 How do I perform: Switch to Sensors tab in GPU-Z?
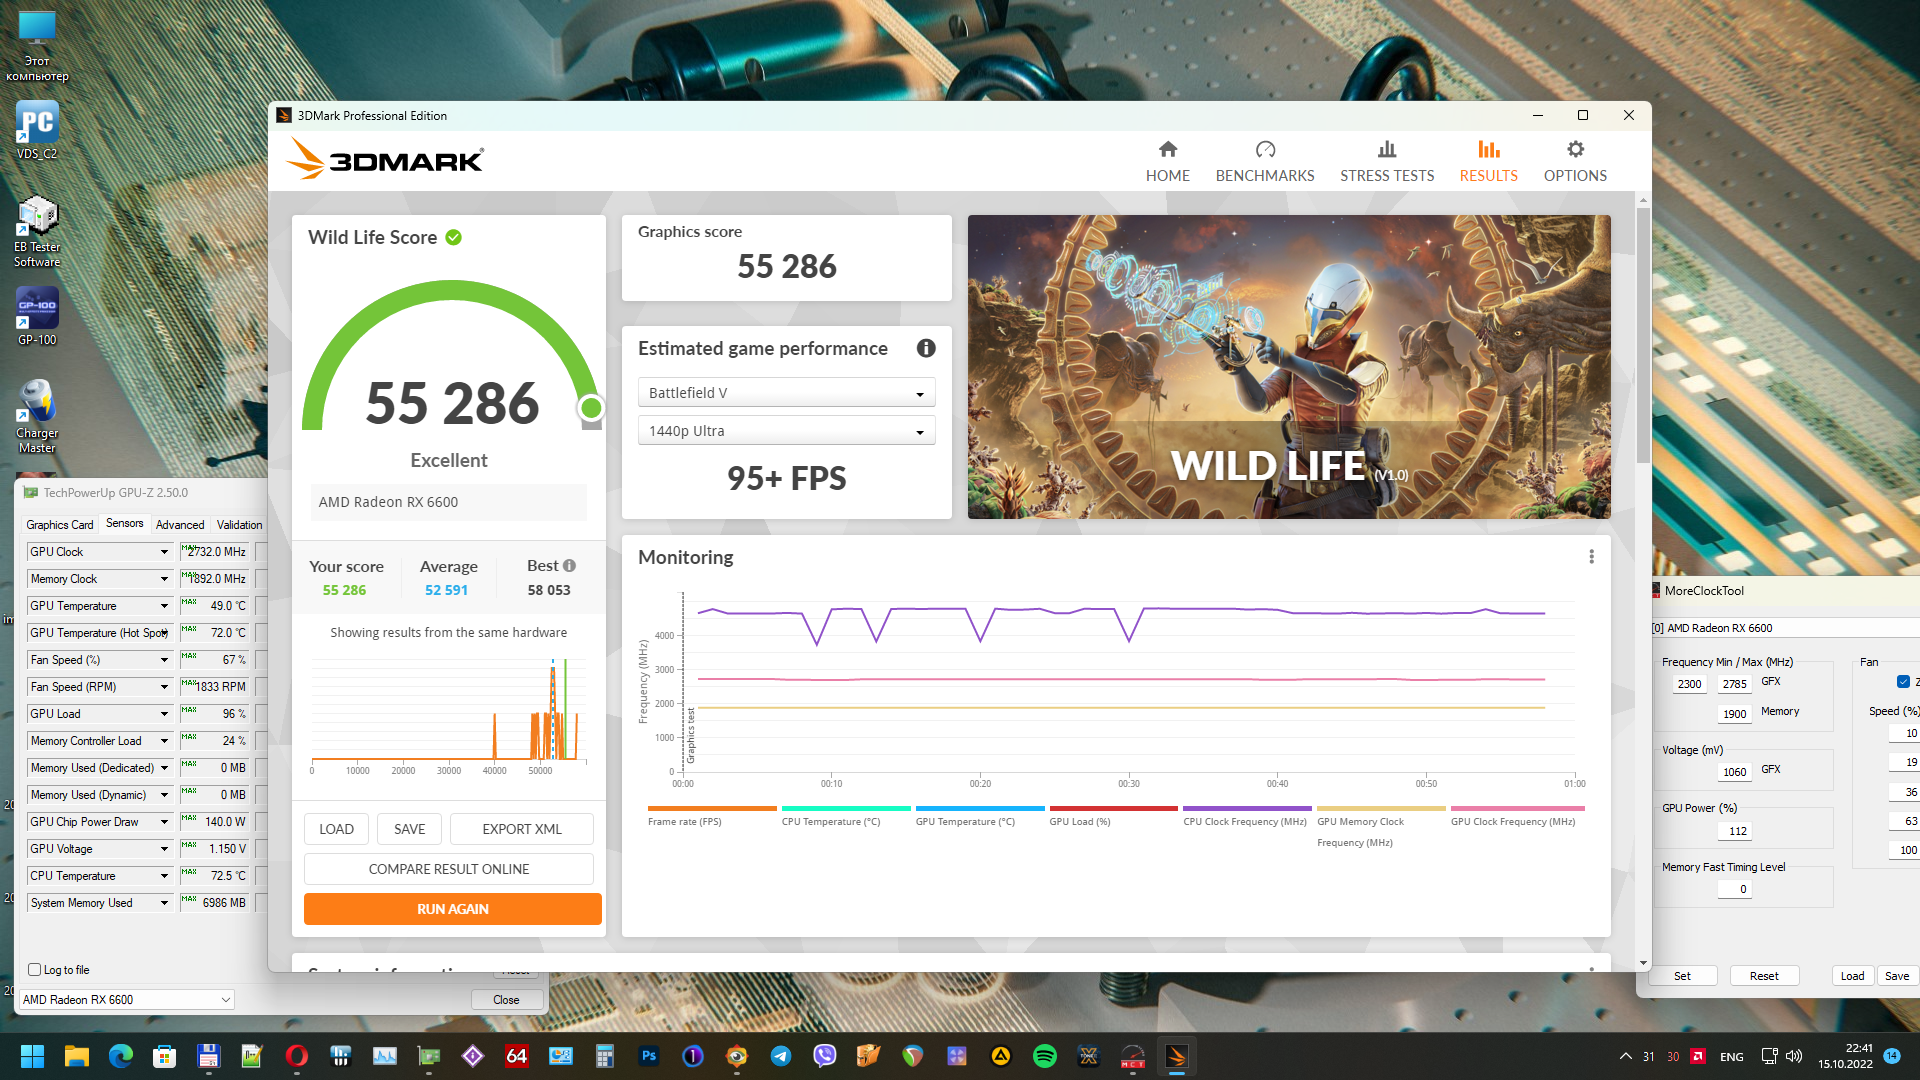click(x=125, y=523)
